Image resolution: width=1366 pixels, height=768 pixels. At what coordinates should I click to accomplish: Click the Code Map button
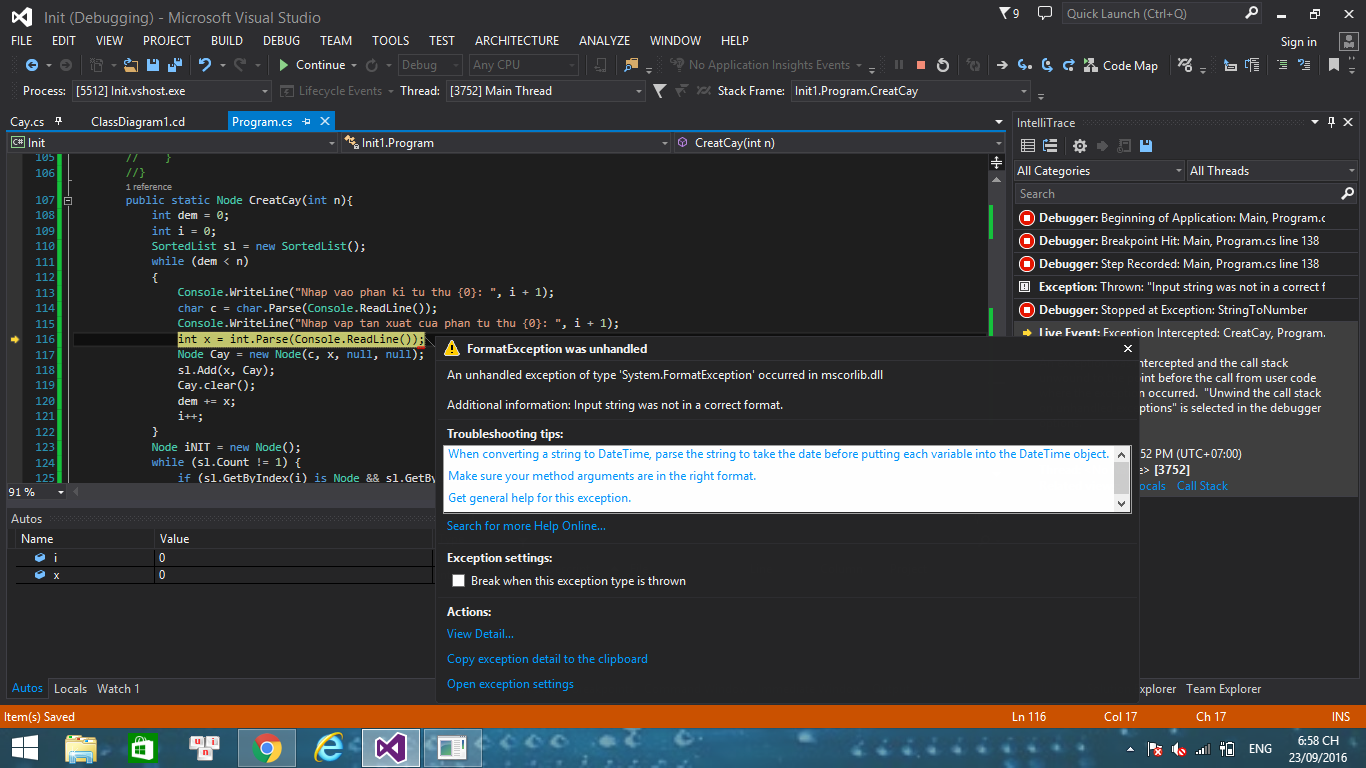tap(1121, 65)
